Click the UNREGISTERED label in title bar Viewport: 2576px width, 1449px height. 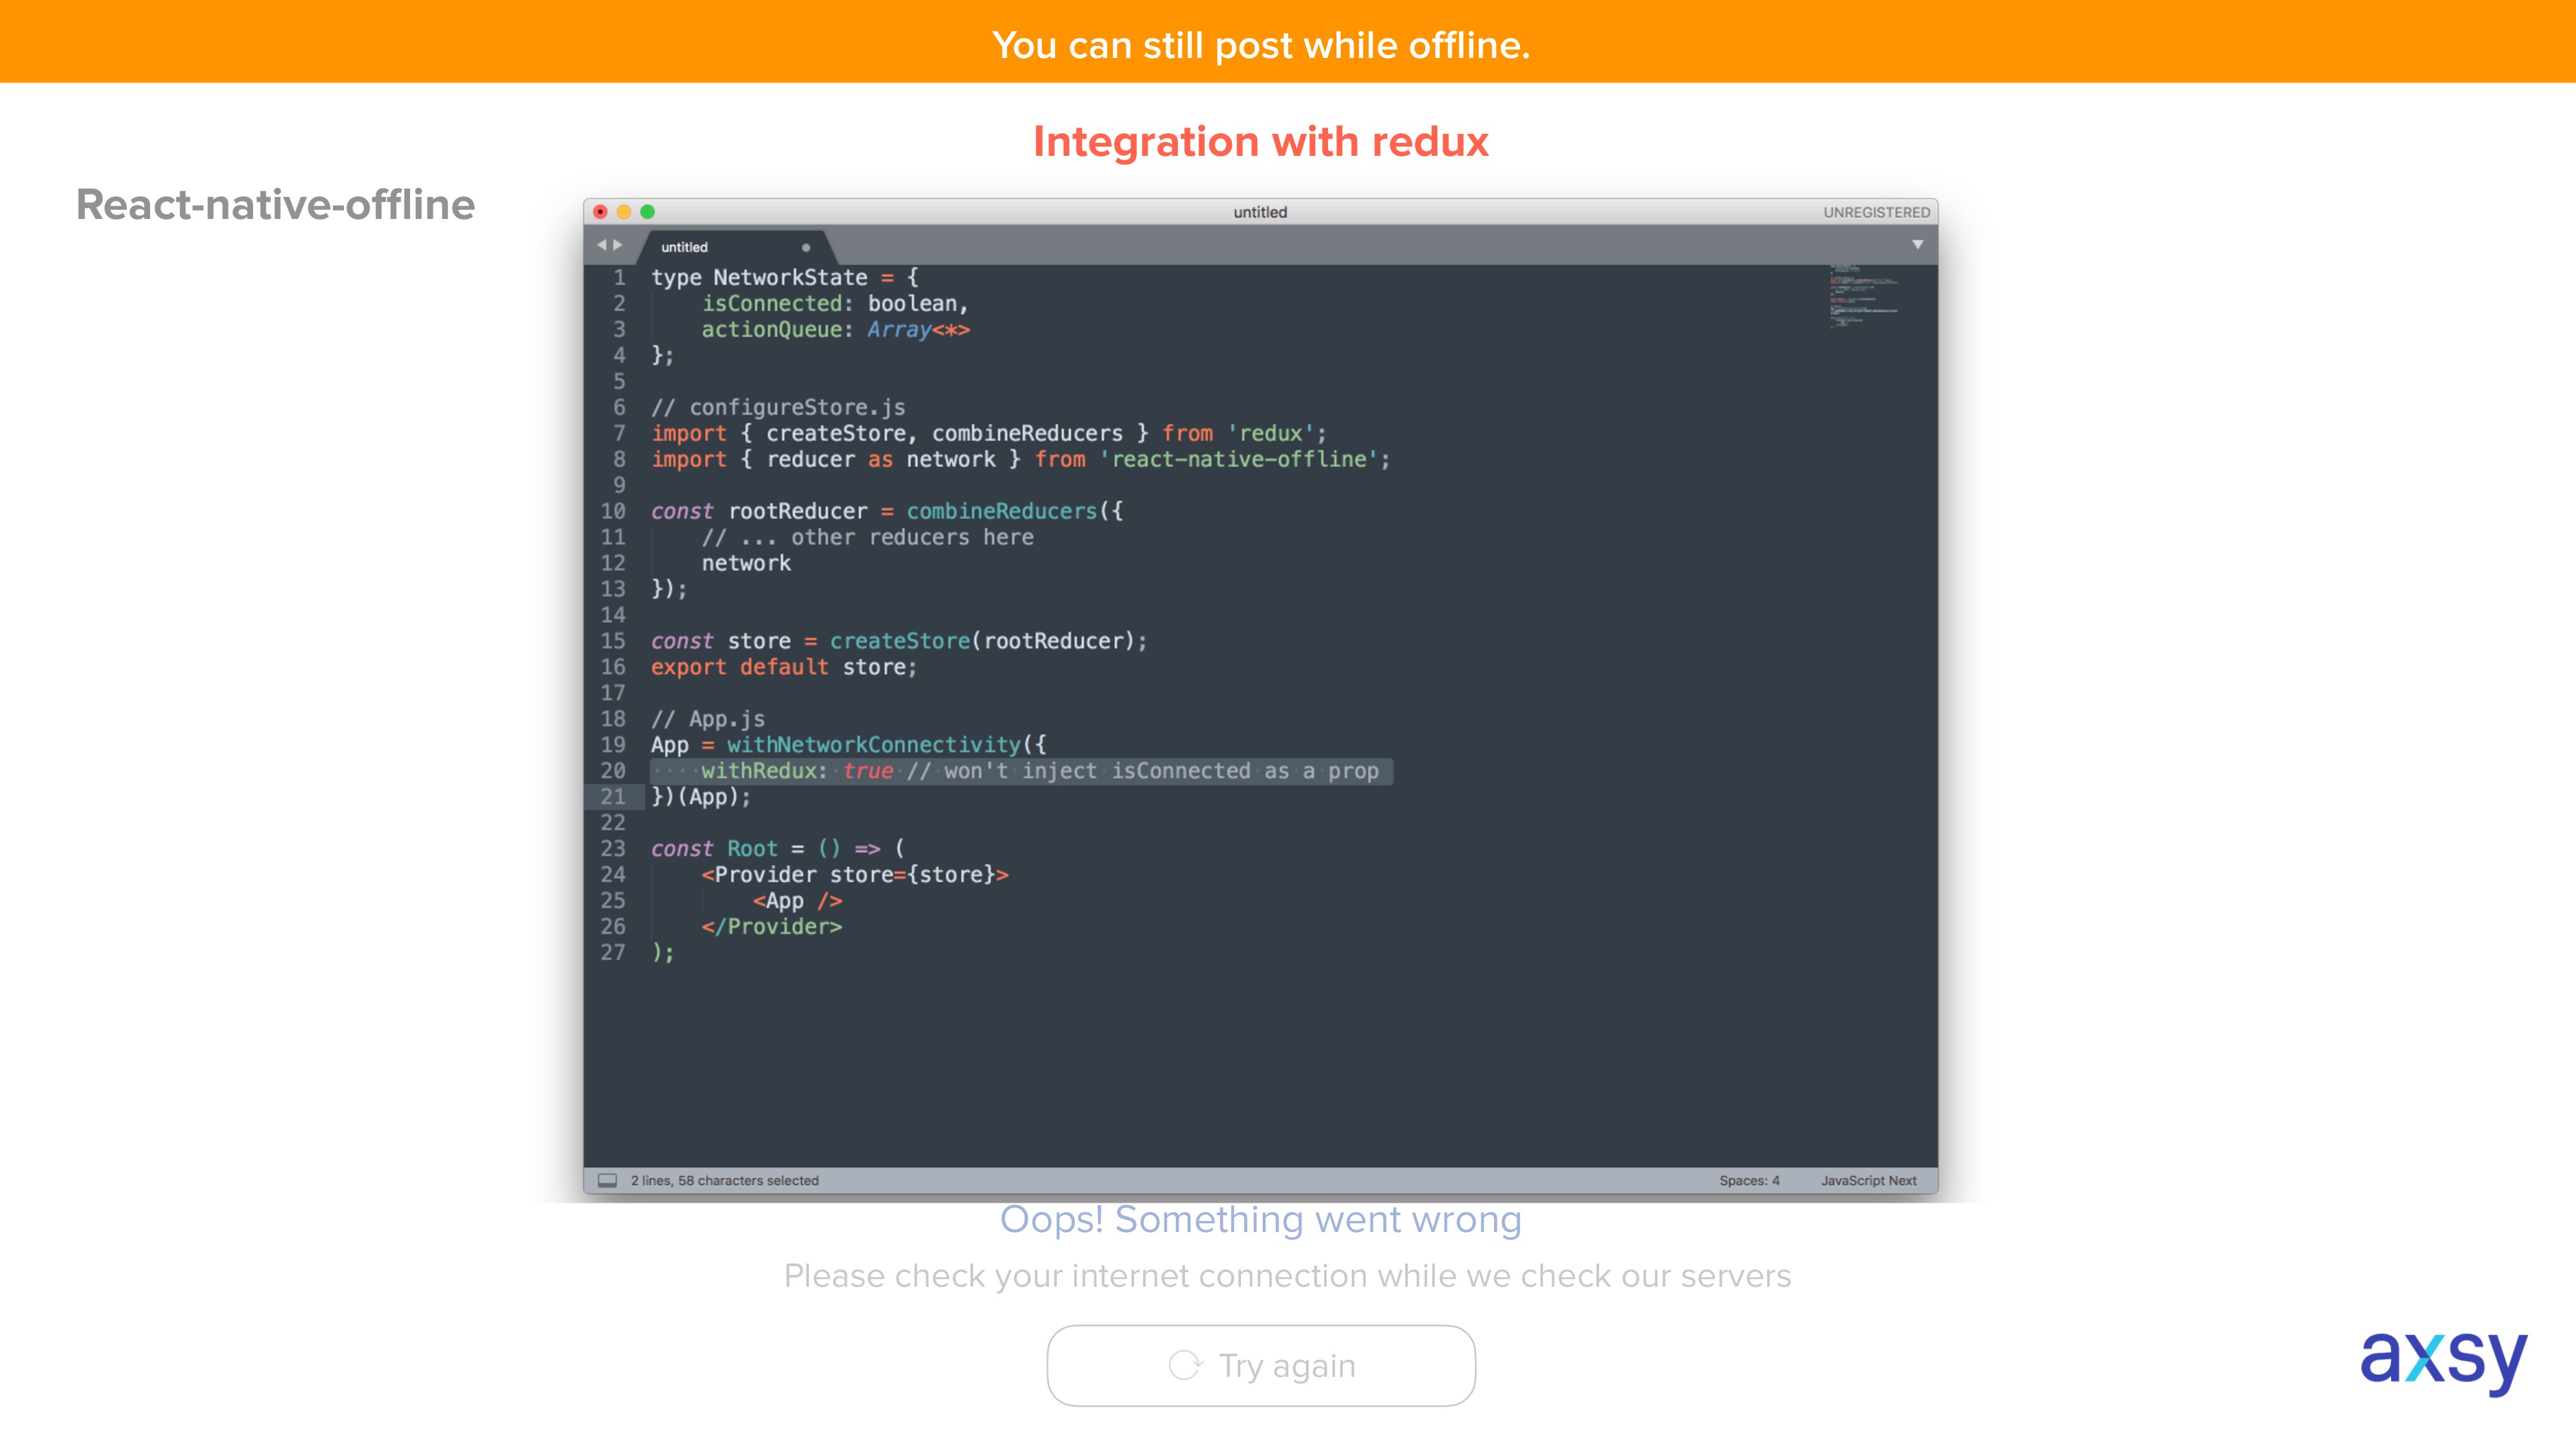[x=1876, y=212]
